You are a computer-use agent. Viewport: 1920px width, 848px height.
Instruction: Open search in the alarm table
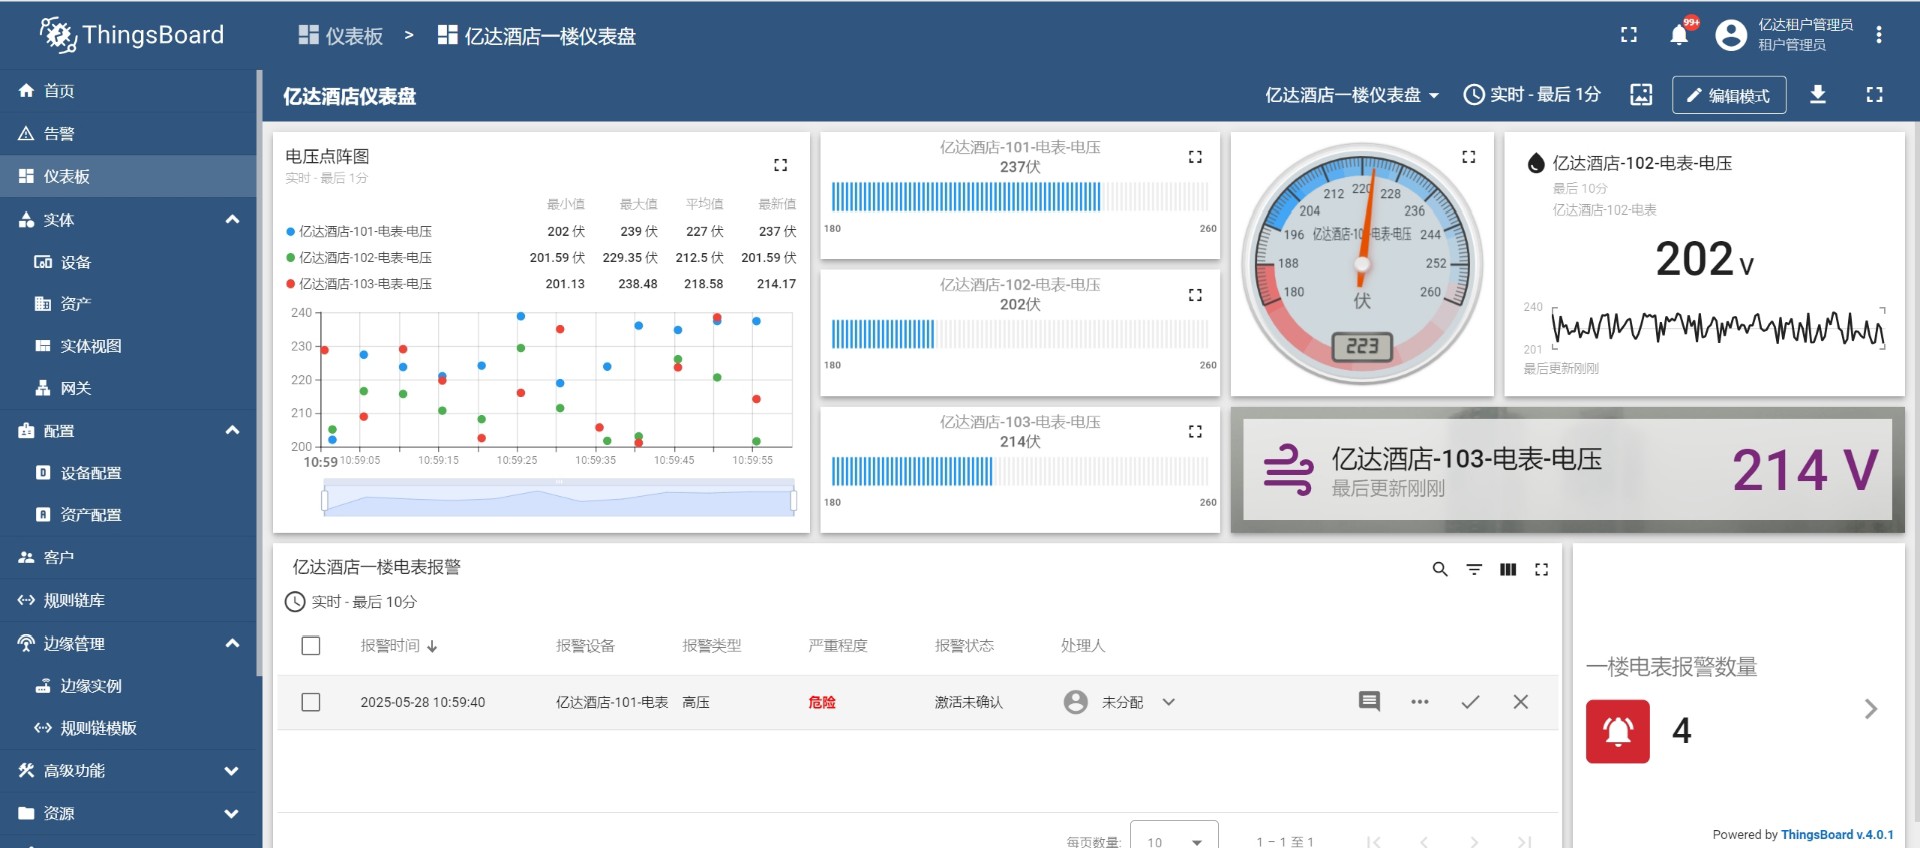(x=1440, y=569)
